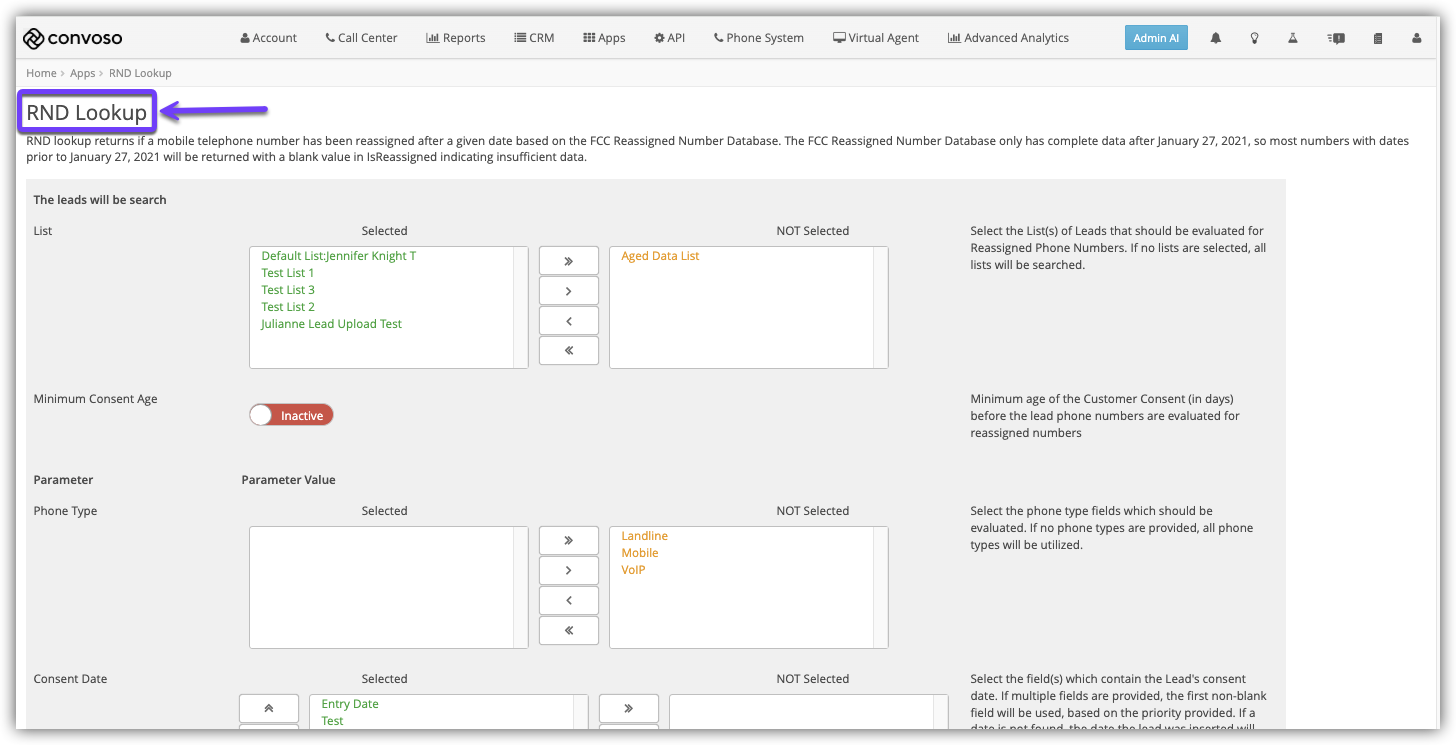Open the notifications bell icon
The height and width of the screenshot is (745, 1456).
pyautogui.click(x=1216, y=38)
